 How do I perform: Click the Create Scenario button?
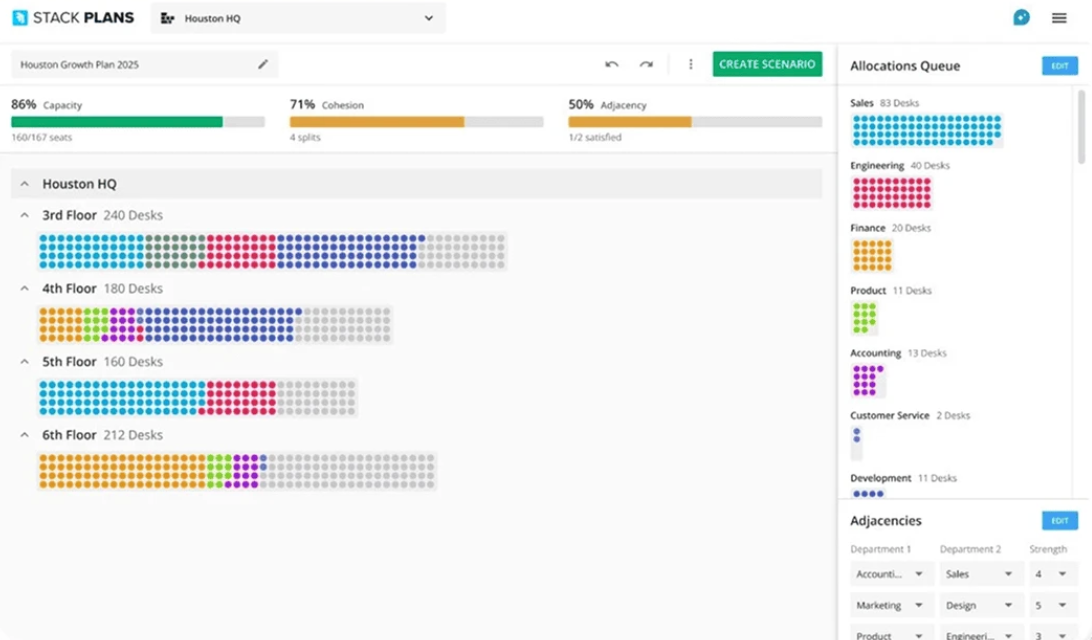click(767, 64)
